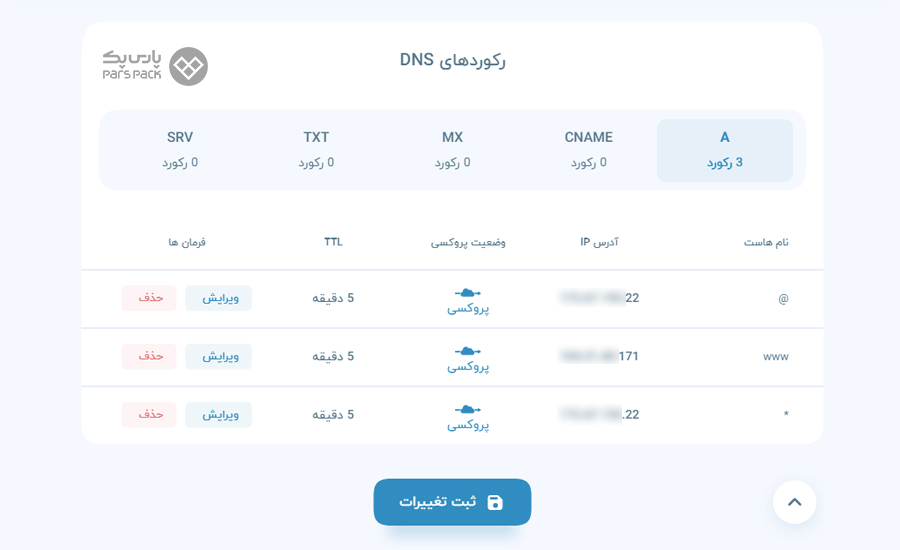Delete the wildcard * record

pyautogui.click(x=149, y=415)
